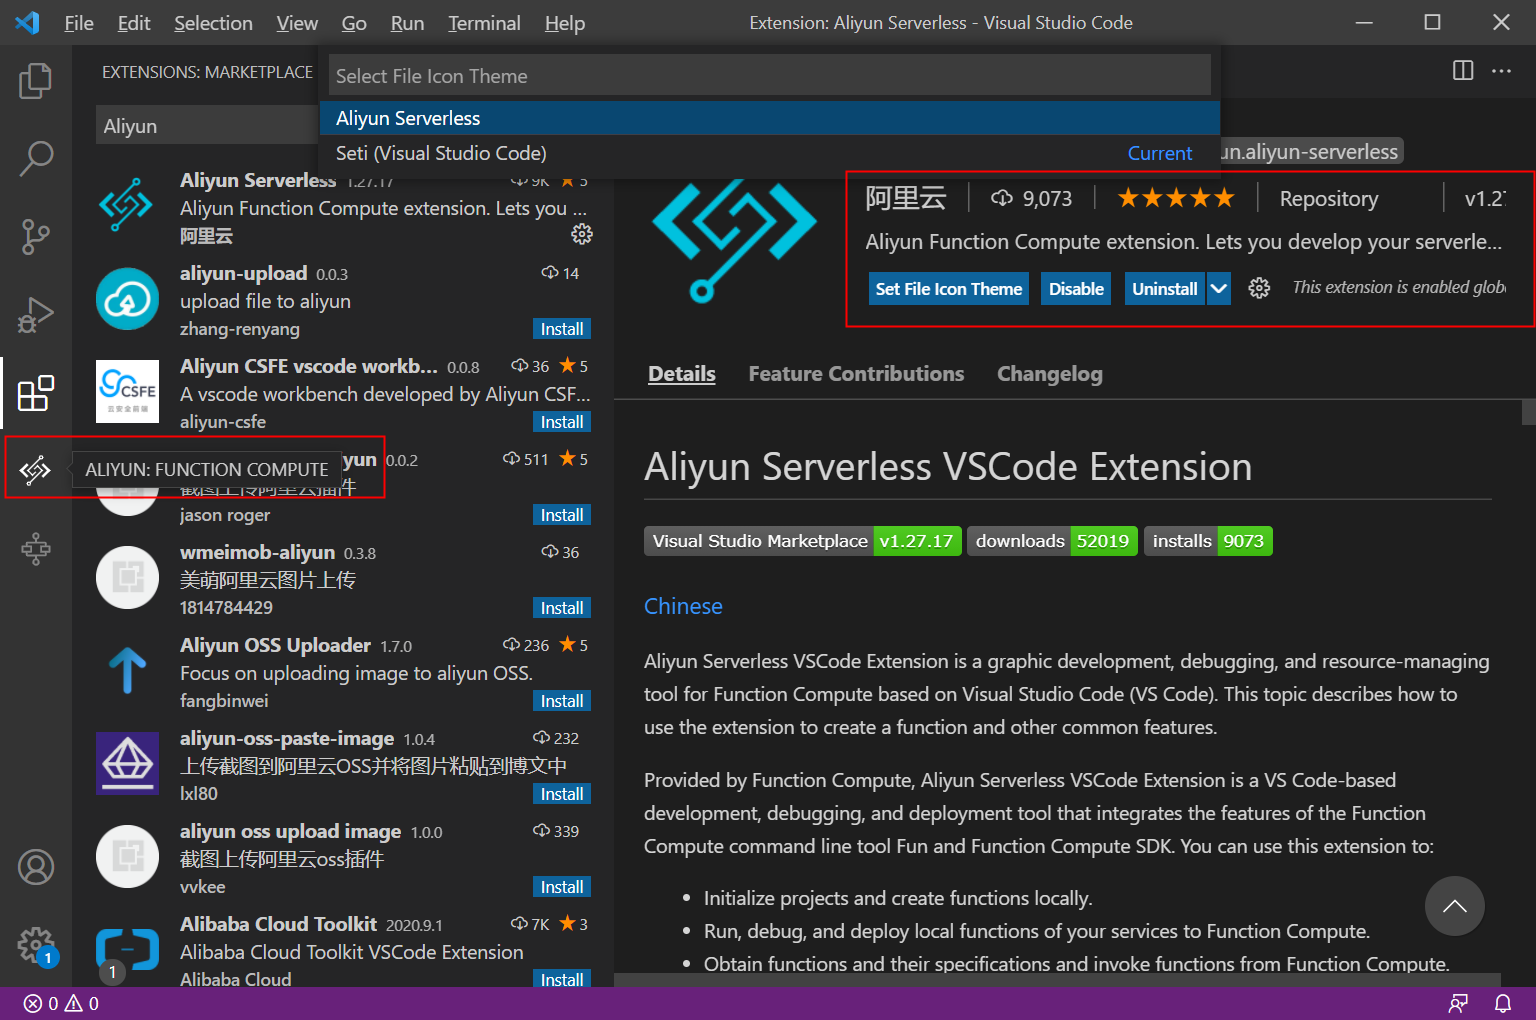
Task: Click the Visual Studio Marketplace version badge
Action: (803, 541)
